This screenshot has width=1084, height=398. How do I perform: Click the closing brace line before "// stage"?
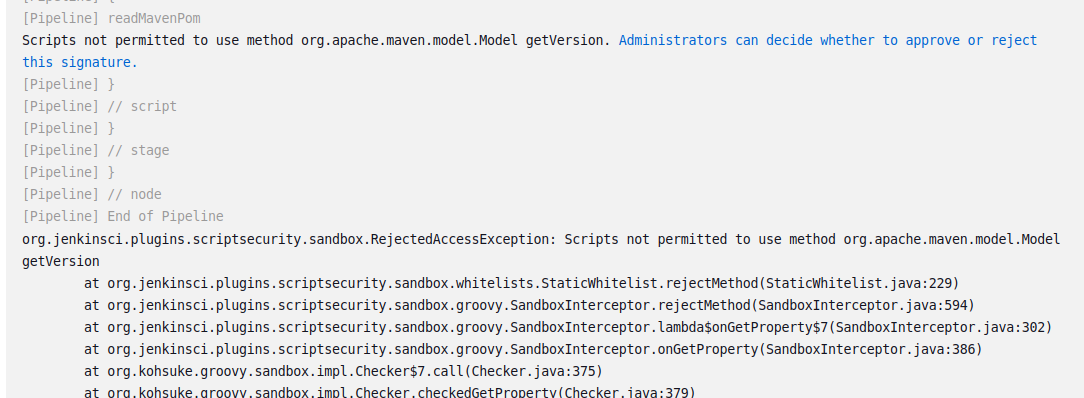click(x=68, y=129)
